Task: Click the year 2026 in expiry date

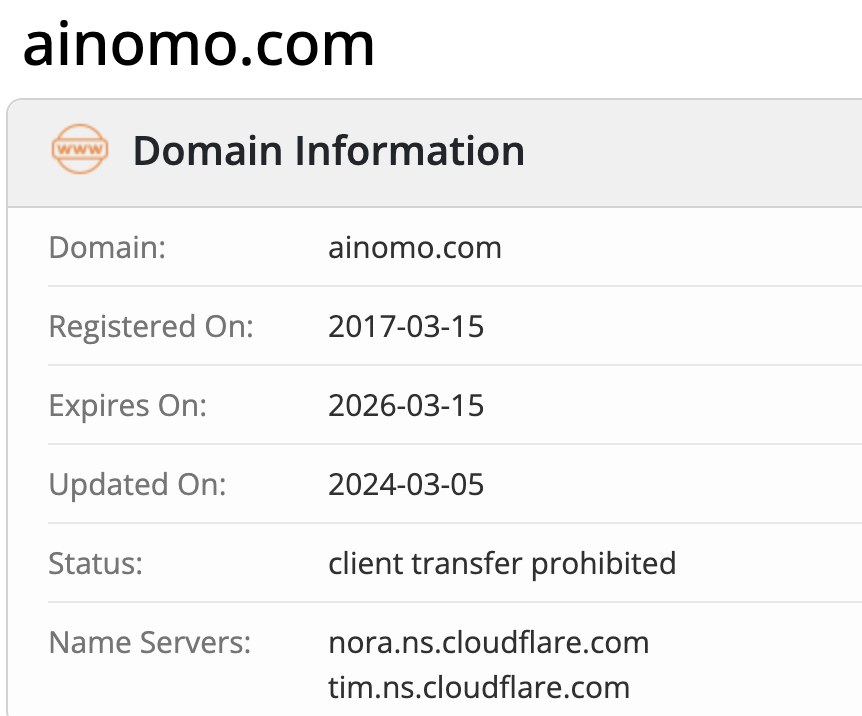Action: (x=362, y=405)
